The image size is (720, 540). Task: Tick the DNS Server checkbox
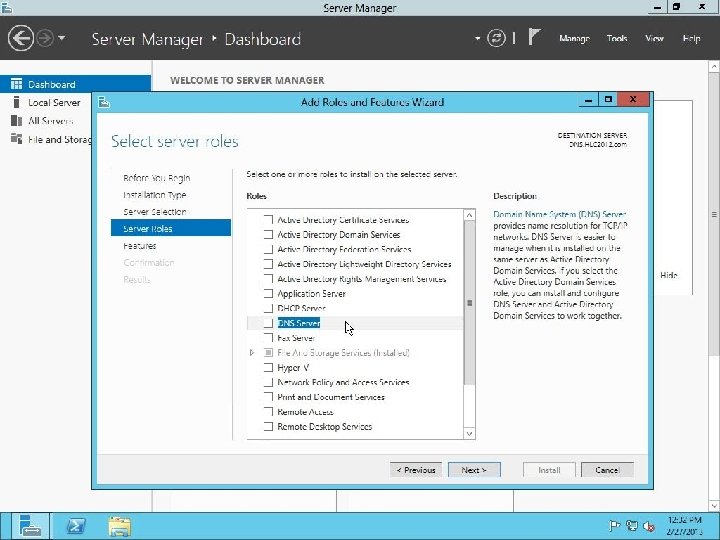[x=268, y=323]
